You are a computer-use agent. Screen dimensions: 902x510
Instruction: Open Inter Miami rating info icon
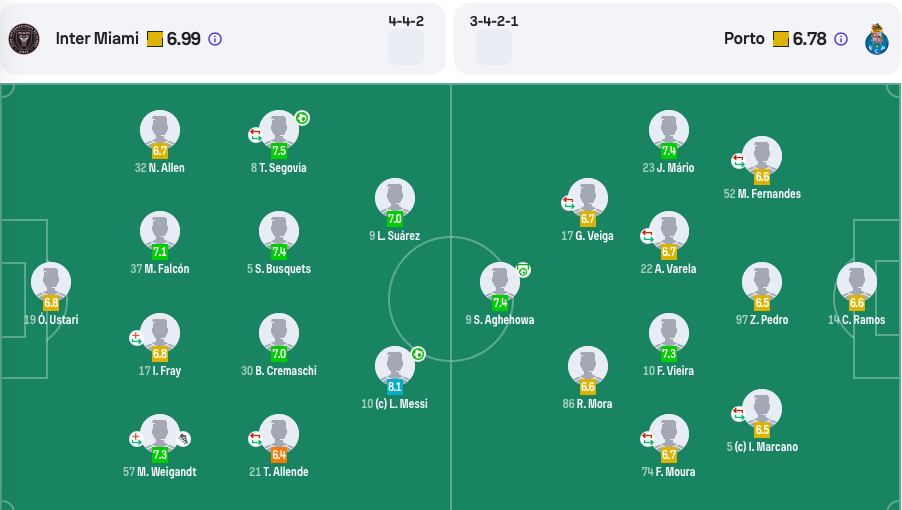pos(215,39)
